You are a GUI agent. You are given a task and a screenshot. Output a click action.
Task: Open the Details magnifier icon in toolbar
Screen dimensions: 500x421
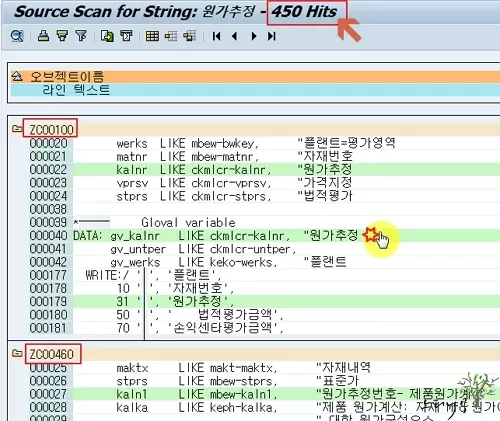coord(17,36)
